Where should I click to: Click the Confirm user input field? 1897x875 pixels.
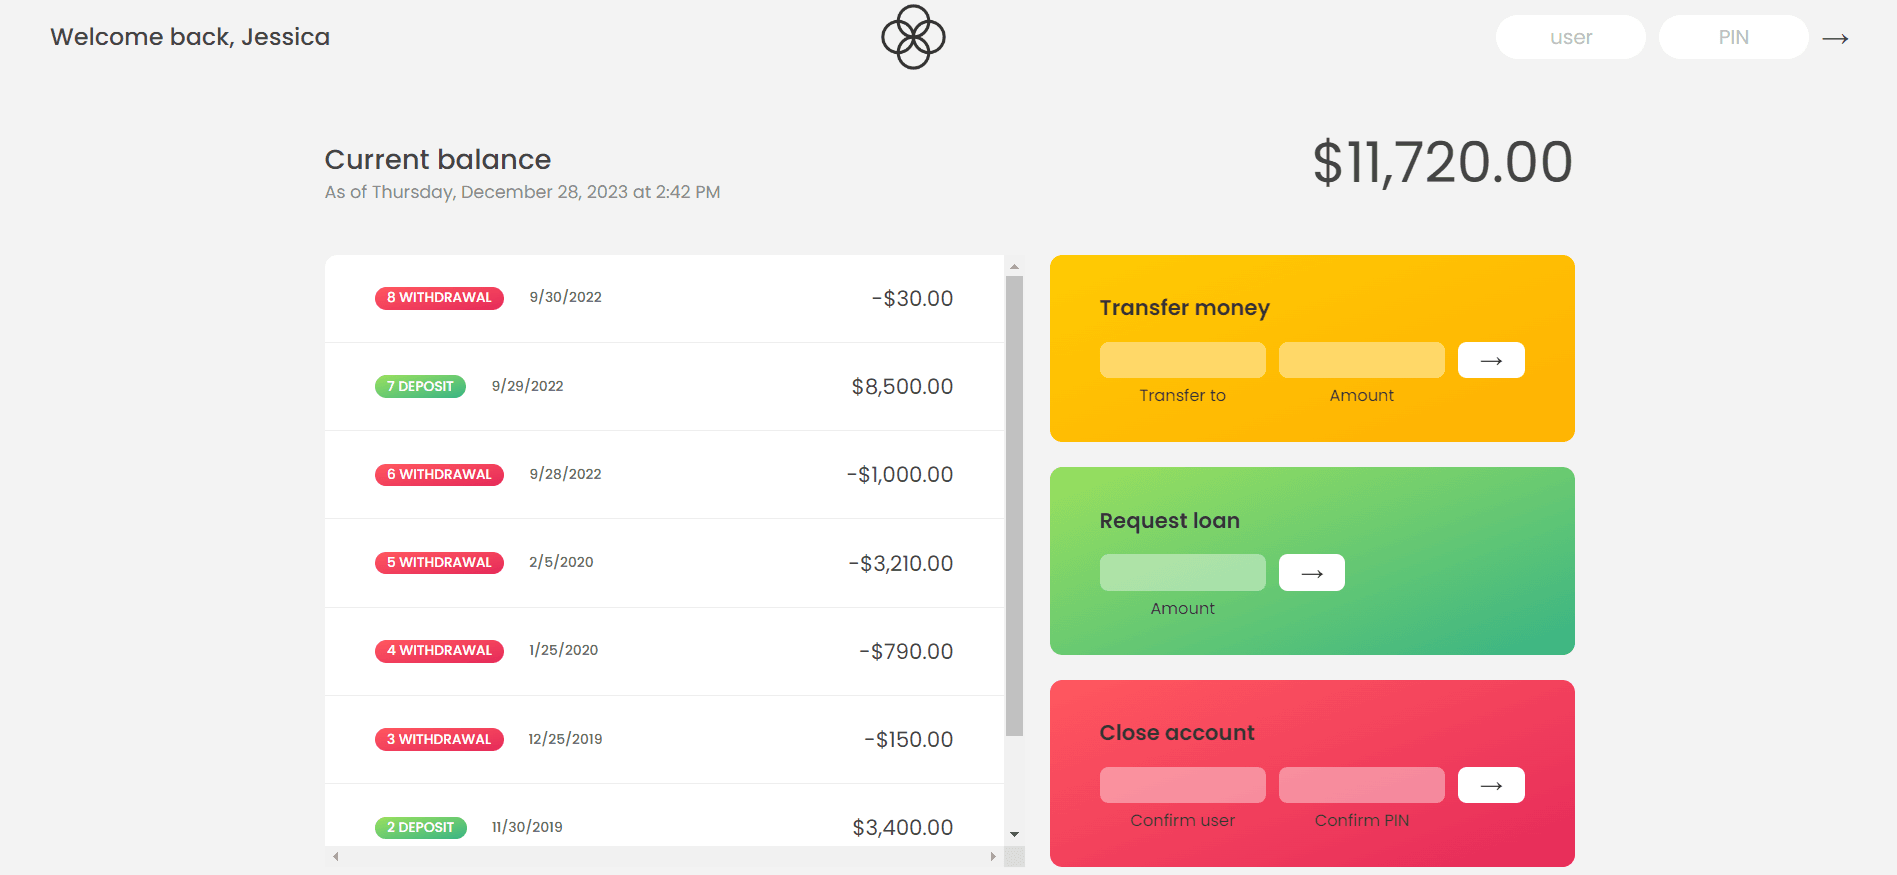point(1182,785)
